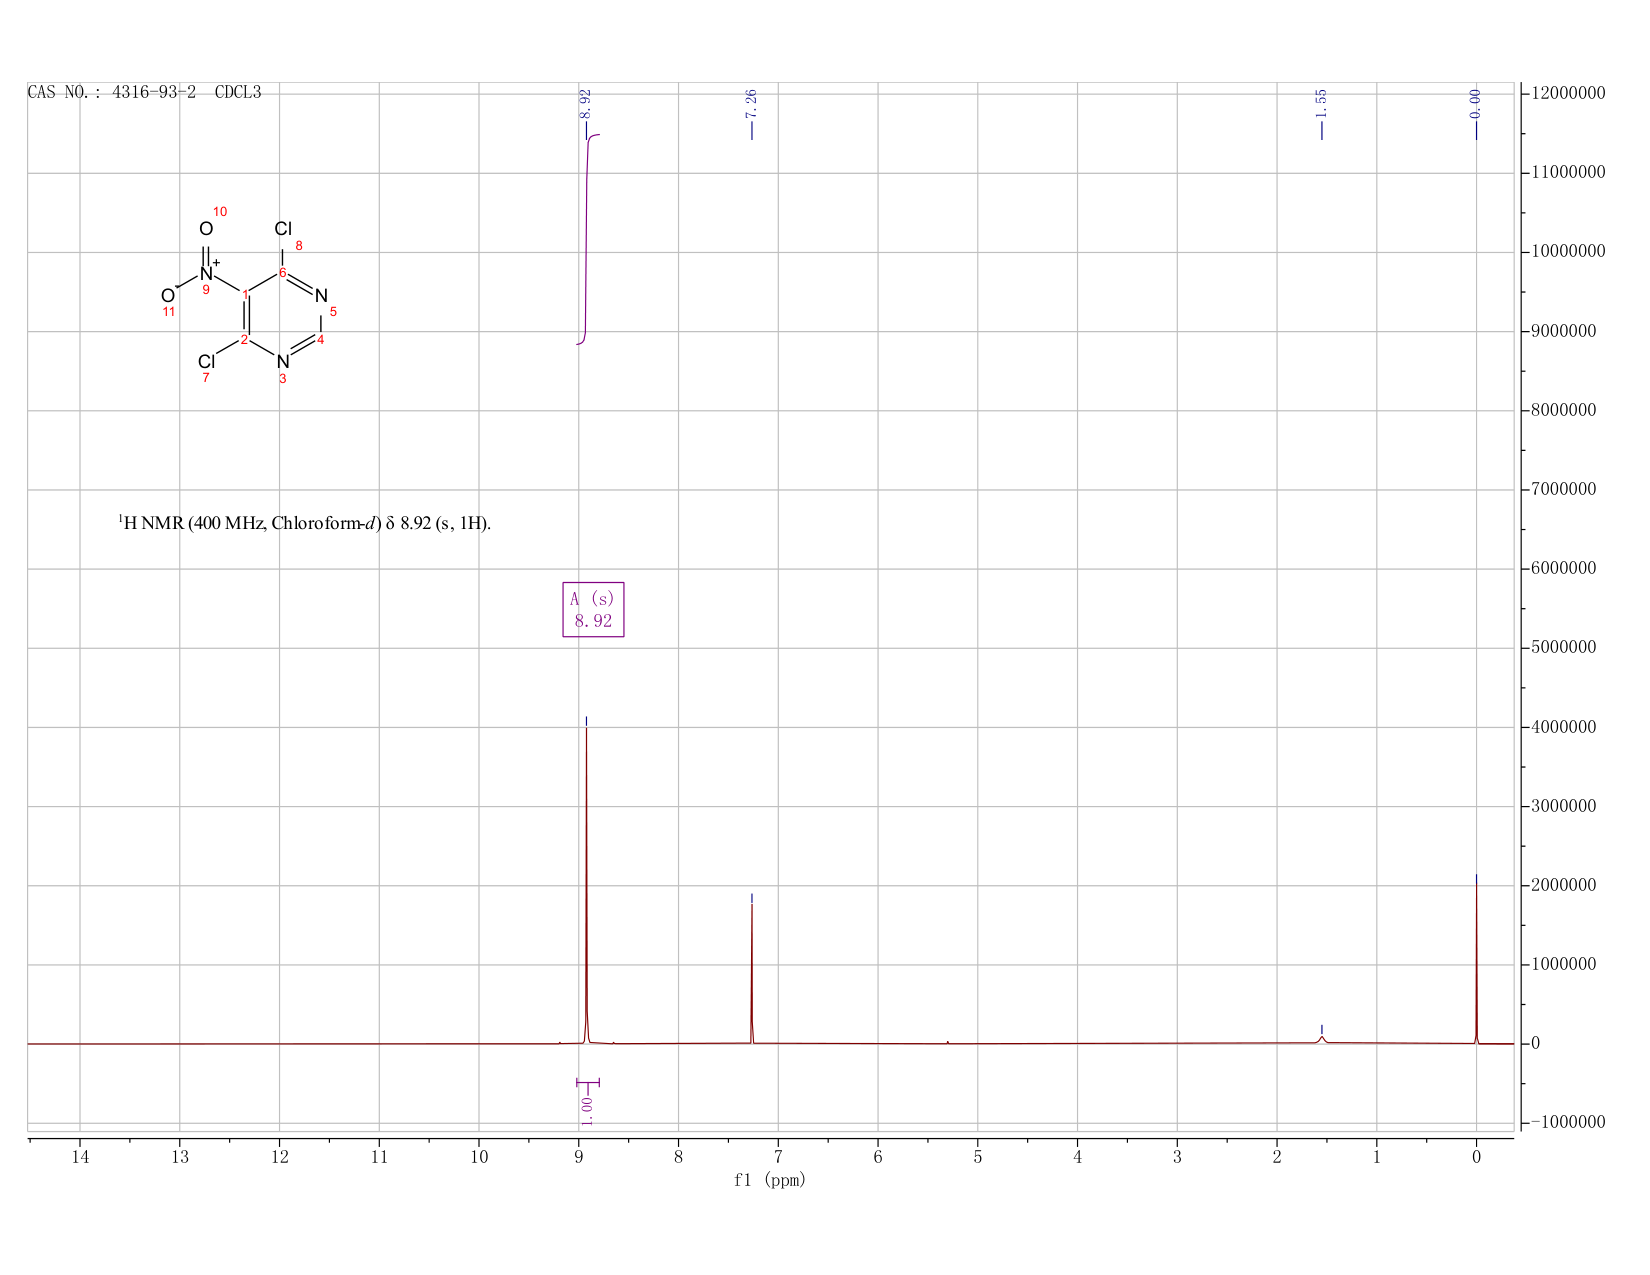Click the 14 ppm axis tick label
This screenshot has width=1650, height=1275.
80,1158
